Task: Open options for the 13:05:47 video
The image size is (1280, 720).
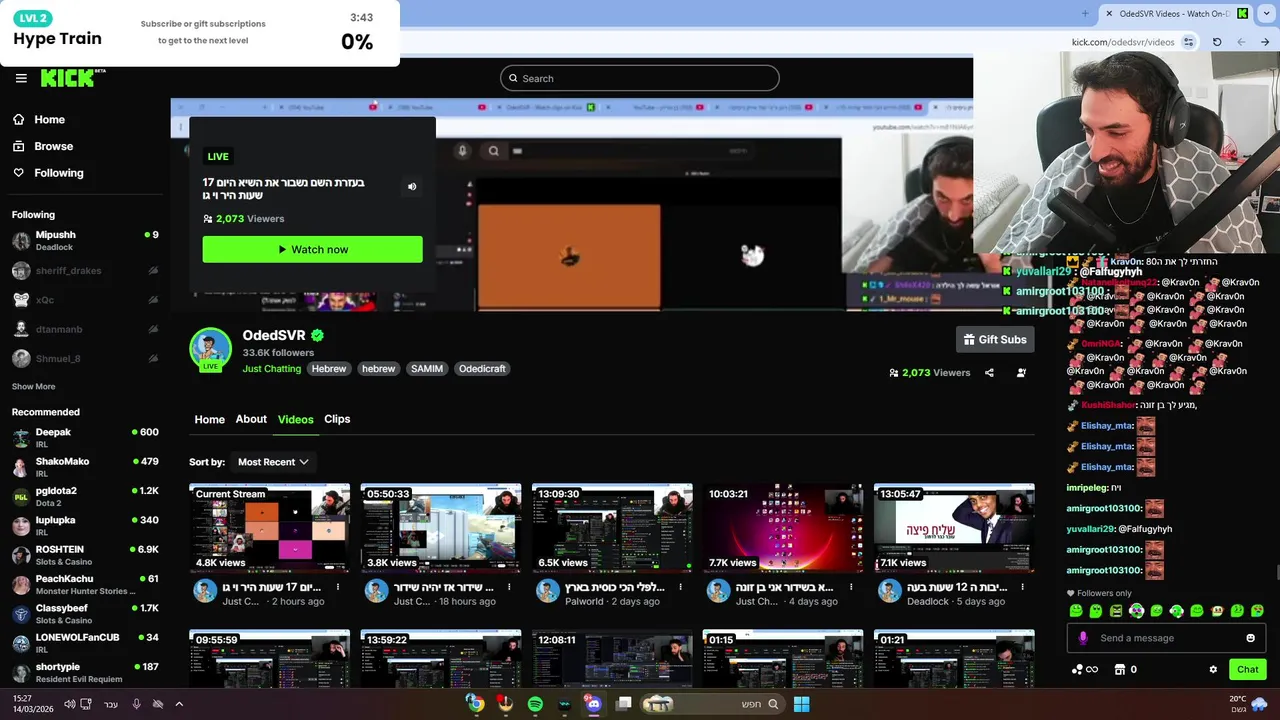Action: point(1022,587)
